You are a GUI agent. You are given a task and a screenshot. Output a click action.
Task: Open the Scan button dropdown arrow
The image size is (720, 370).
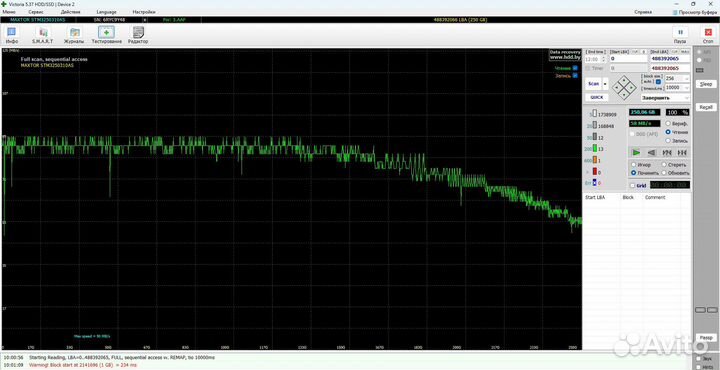coord(605,84)
